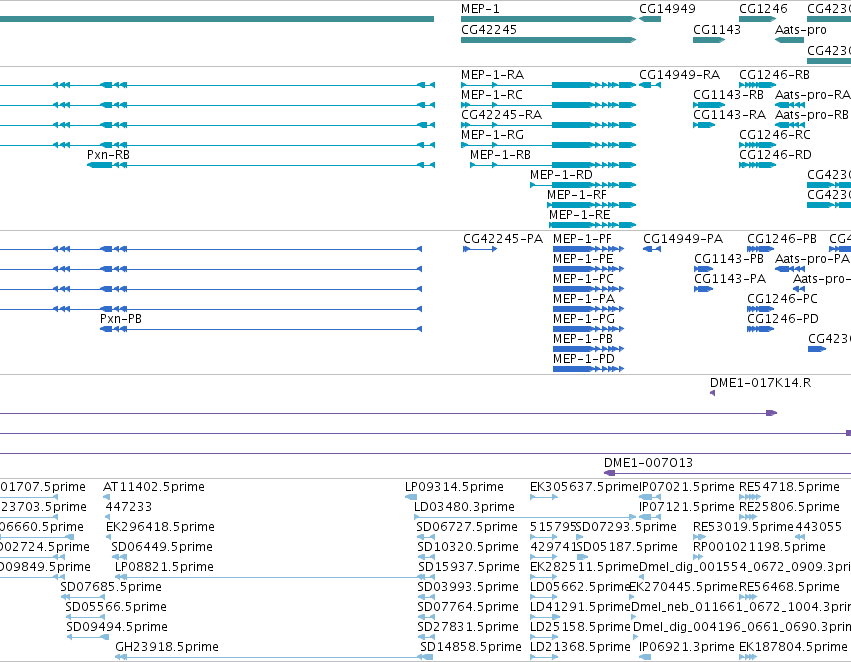Select transcript CG1143-RA

[x=729, y=115]
